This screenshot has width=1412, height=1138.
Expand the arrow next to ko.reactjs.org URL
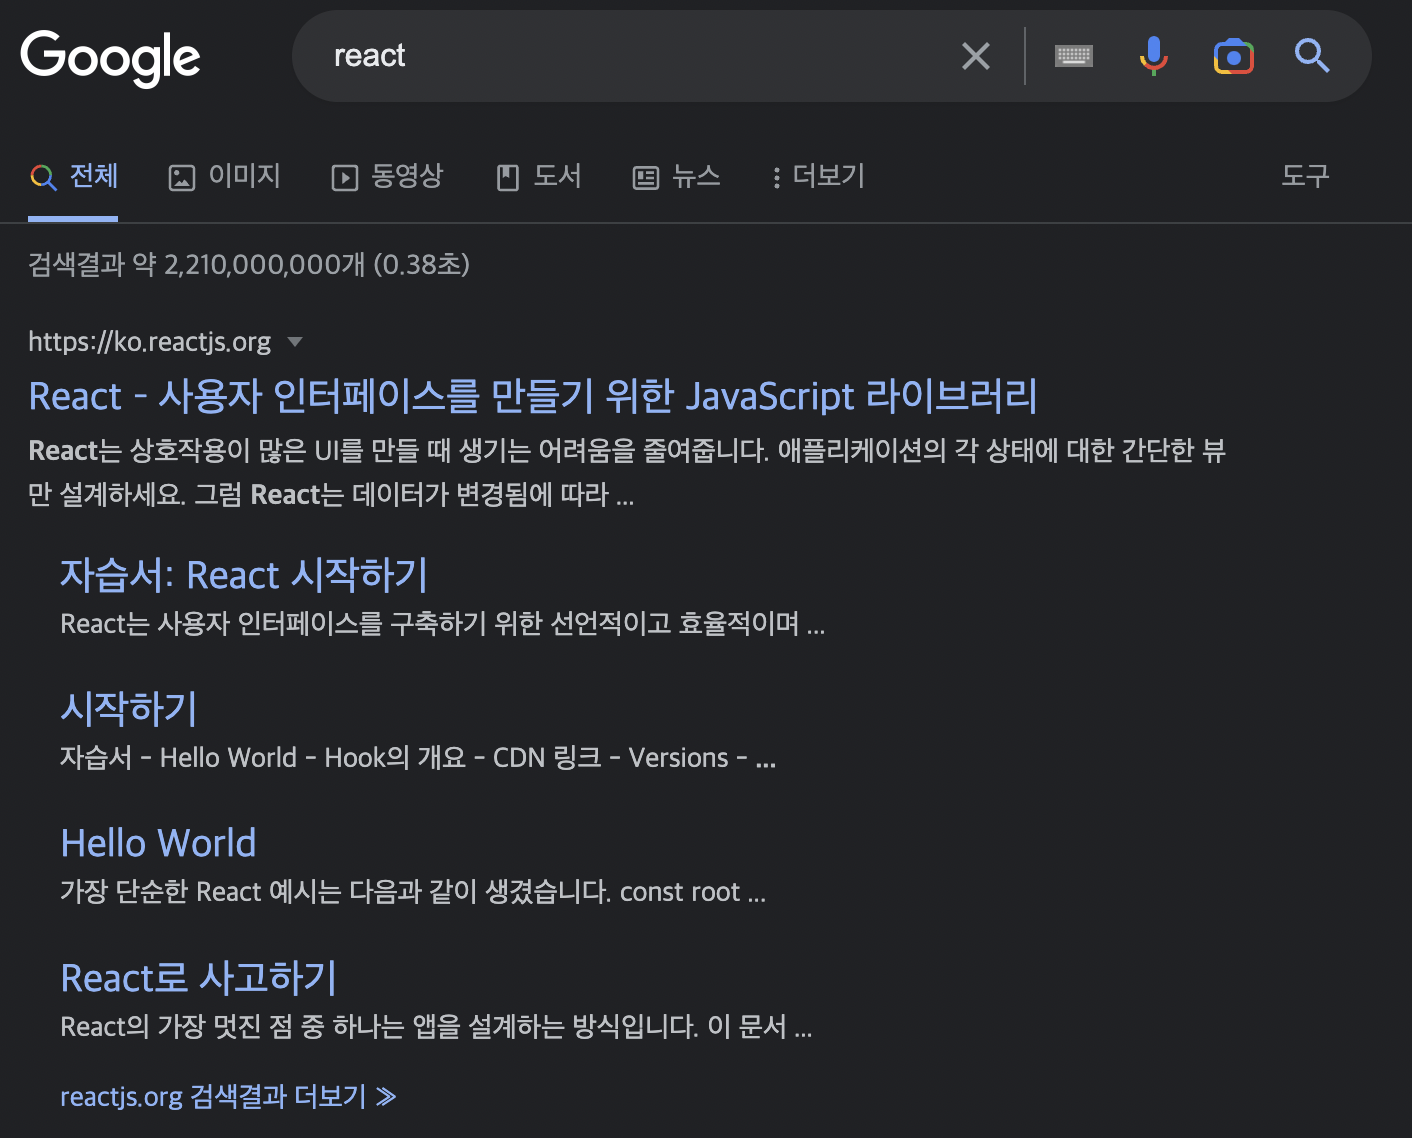pyautogui.click(x=295, y=342)
